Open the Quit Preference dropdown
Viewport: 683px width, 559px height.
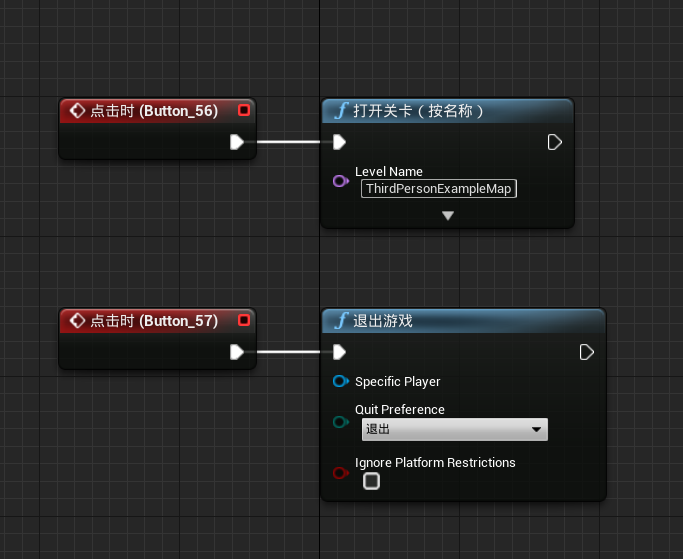455,429
